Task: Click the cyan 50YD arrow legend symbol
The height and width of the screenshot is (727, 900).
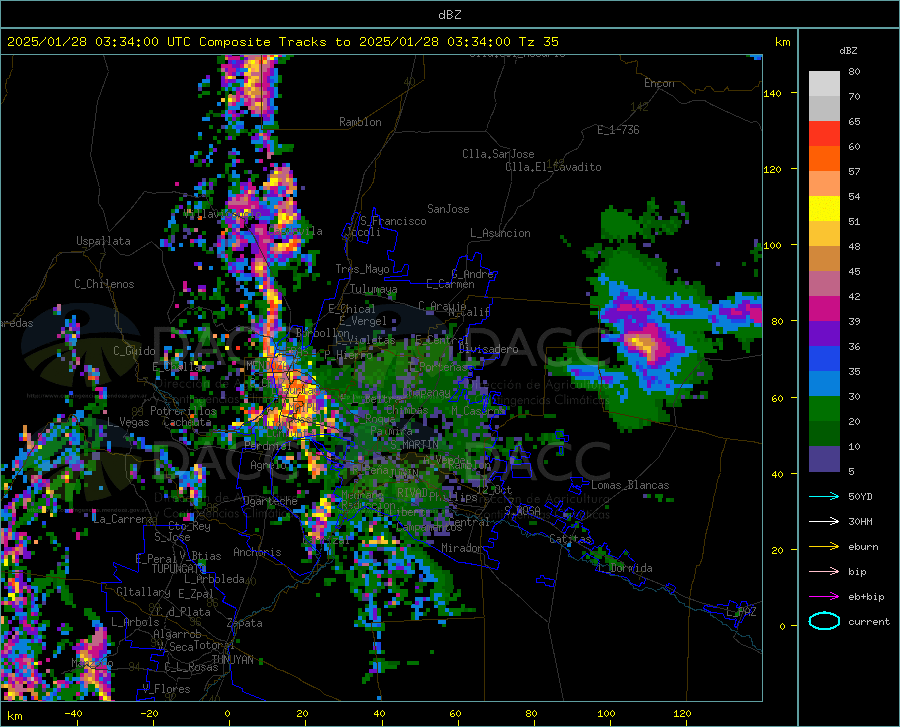Action: click(824, 496)
